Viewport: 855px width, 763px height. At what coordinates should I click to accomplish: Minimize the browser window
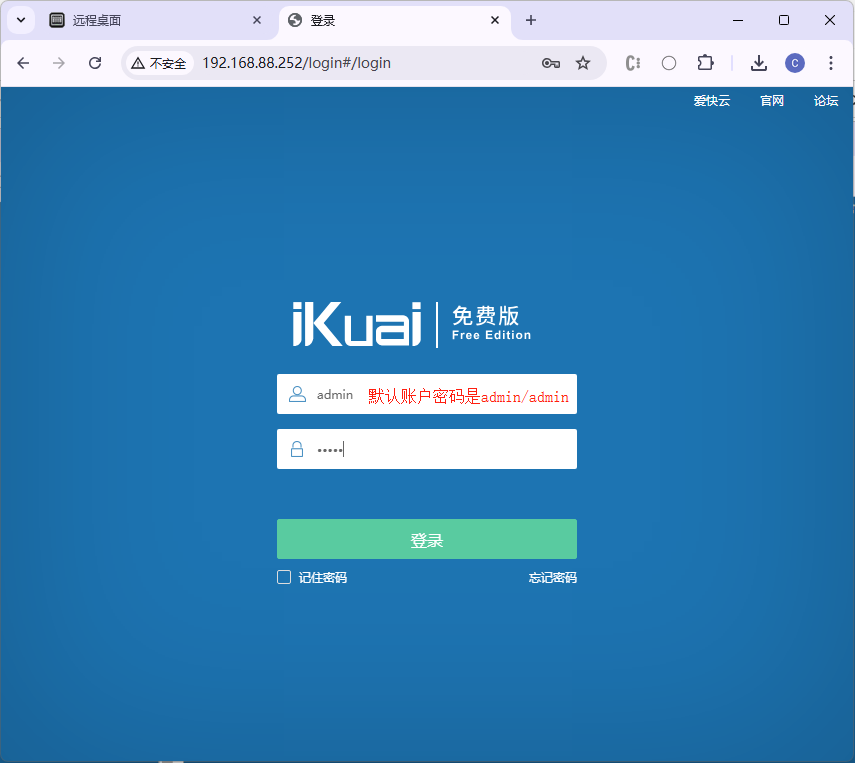click(x=738, y=20)
